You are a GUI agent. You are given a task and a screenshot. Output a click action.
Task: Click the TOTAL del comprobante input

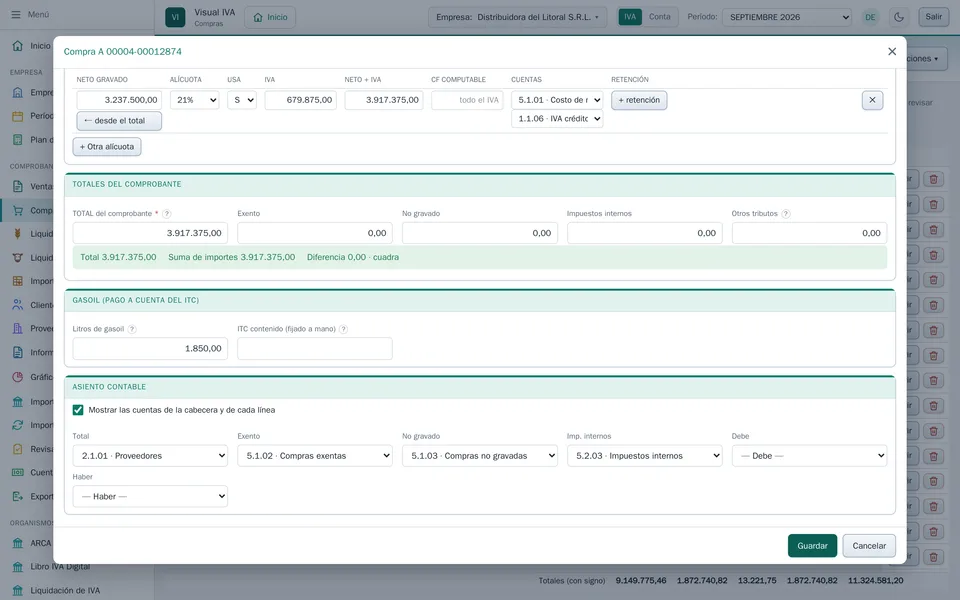tap(150, 233)
